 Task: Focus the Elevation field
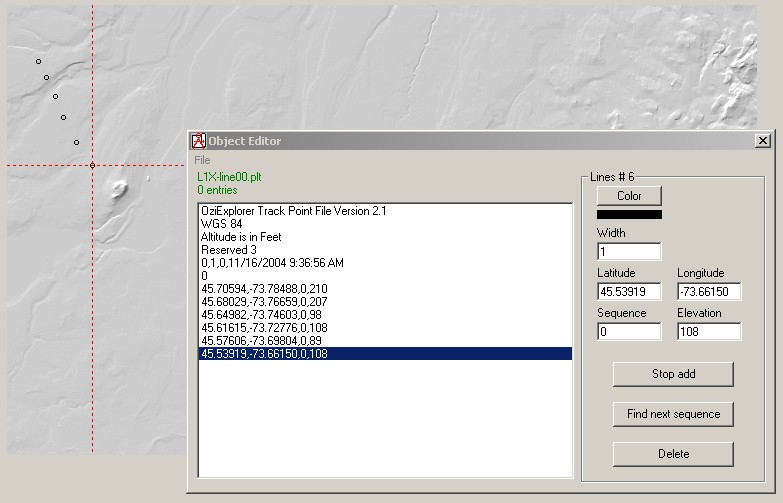pyautogui.click(x=708, y=332)
